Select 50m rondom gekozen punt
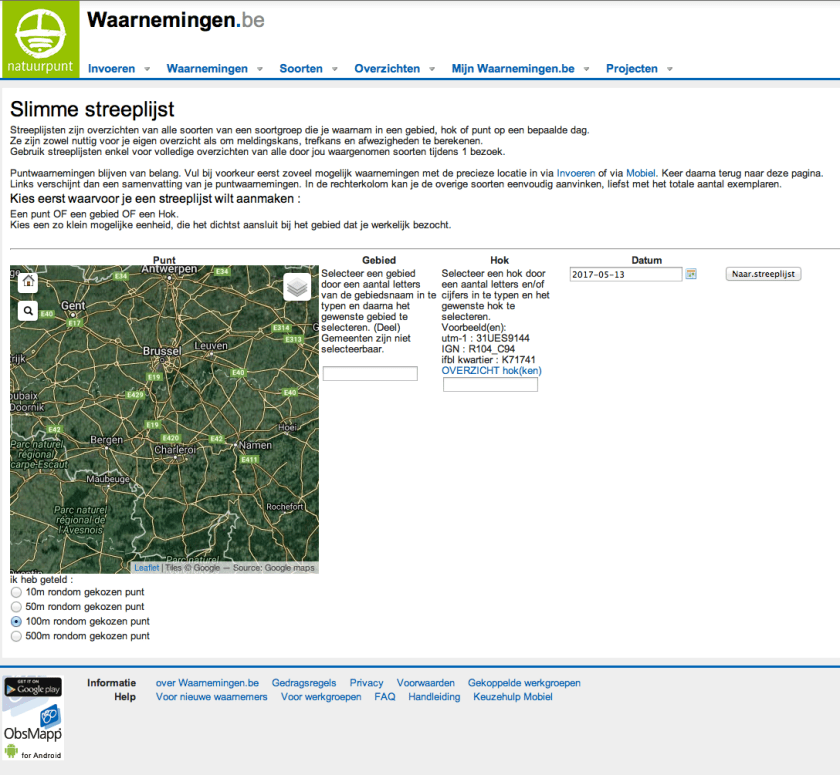This screenshot has height=775, width=840. (x=16, y=607)
